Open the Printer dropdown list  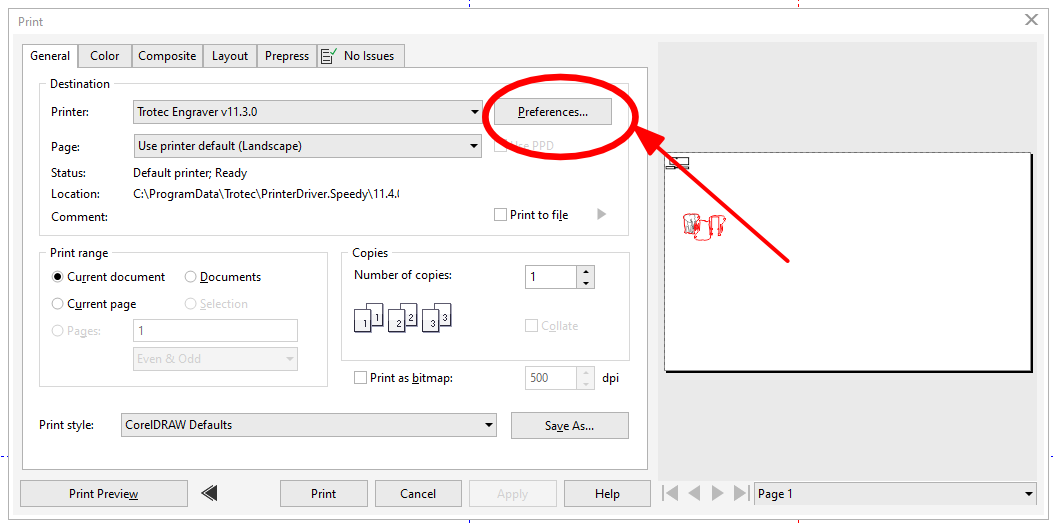click(x=475, y=112)
